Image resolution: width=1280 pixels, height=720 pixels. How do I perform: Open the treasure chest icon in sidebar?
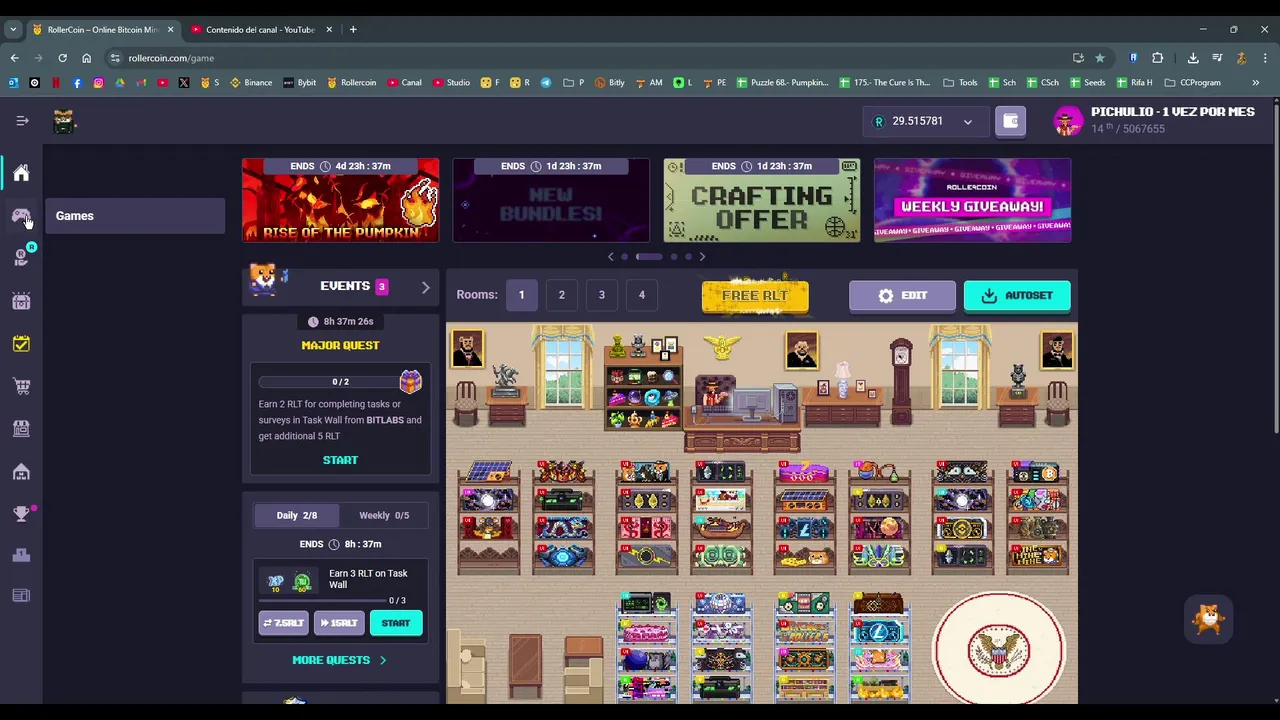click(21, 301)
